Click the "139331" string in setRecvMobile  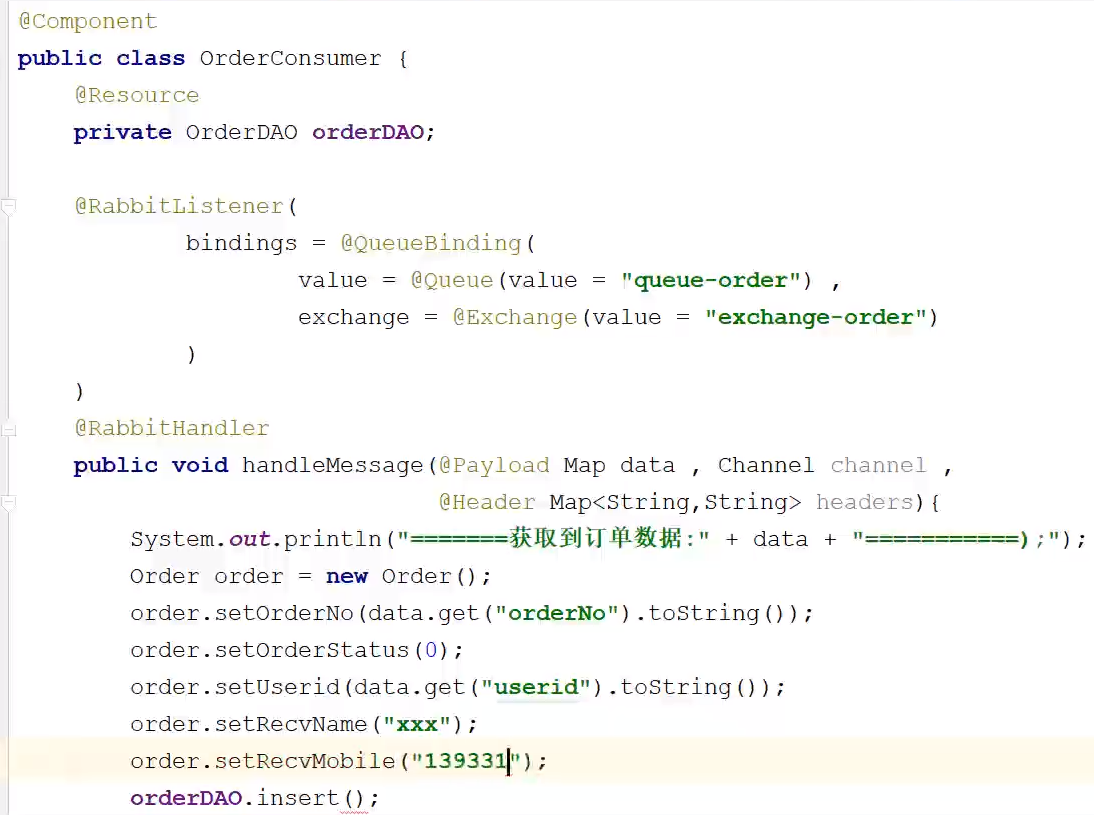pos(465,761)
